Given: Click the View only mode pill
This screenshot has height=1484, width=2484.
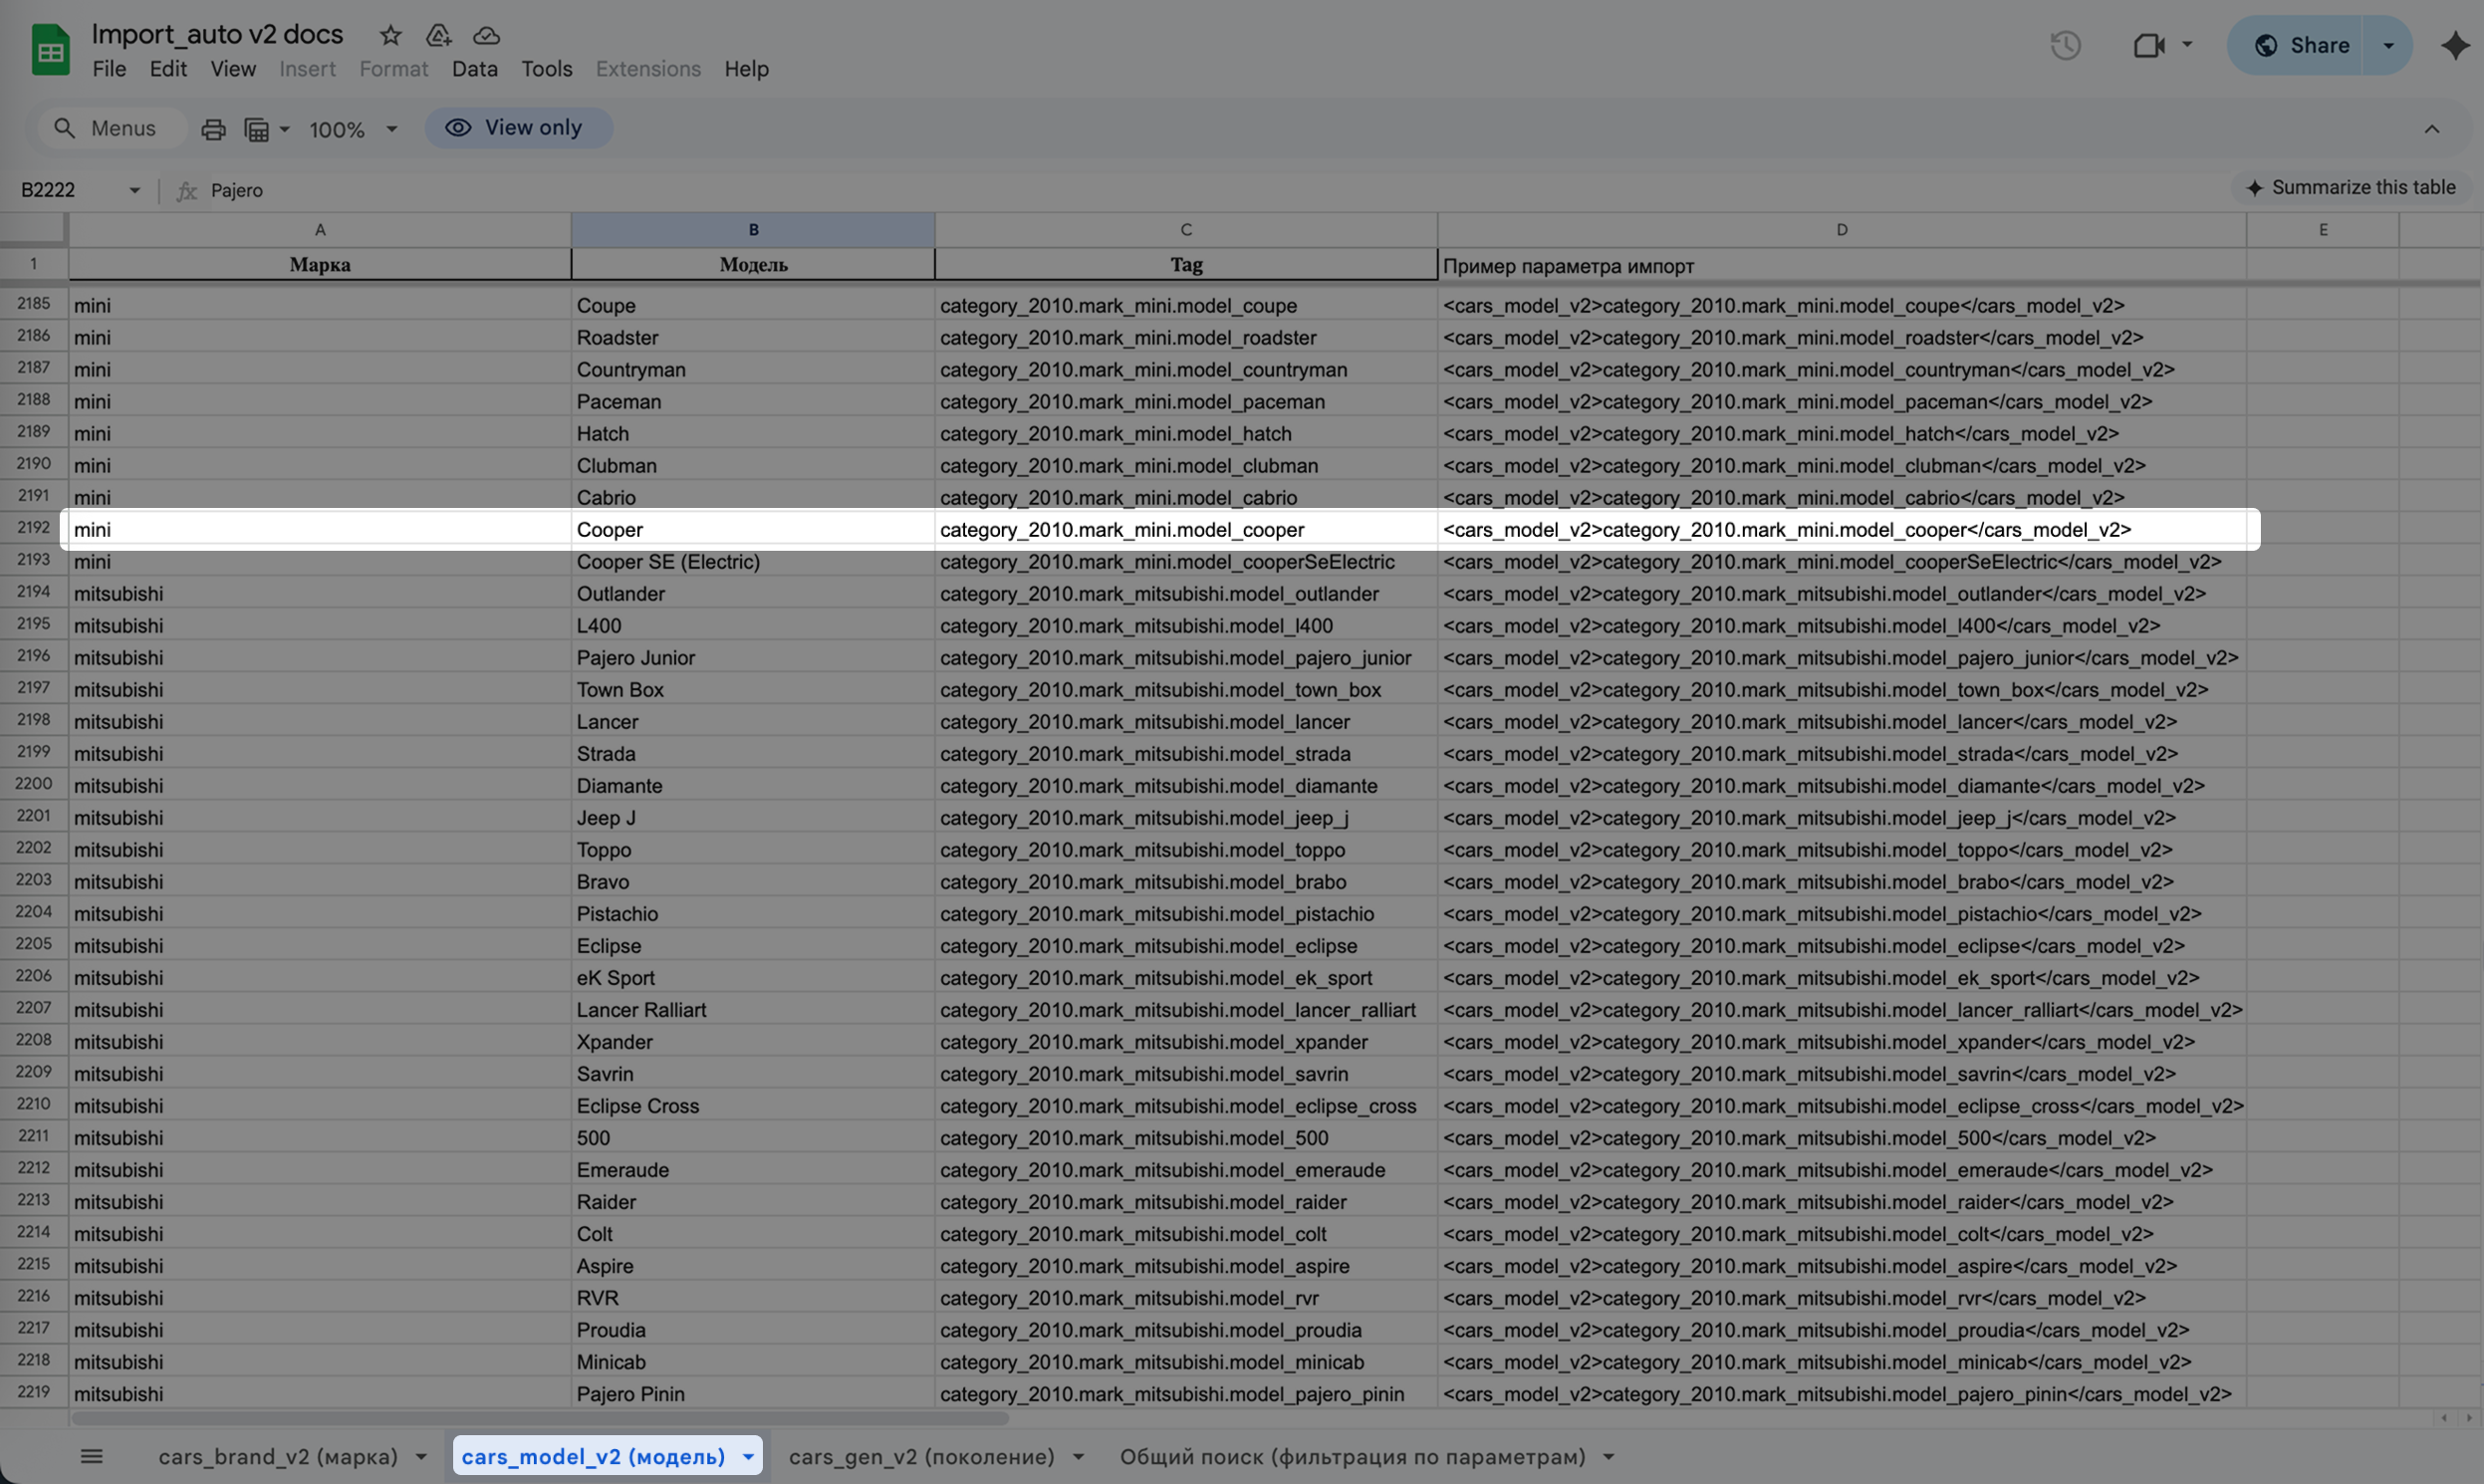Looking at the screenshot, I should pos(518,128).
